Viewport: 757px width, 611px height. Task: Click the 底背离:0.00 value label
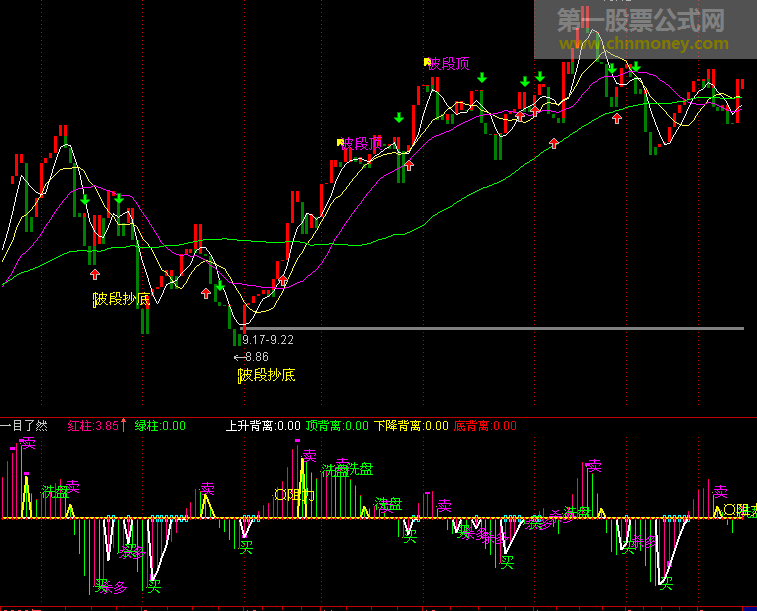tap(485, 425)
